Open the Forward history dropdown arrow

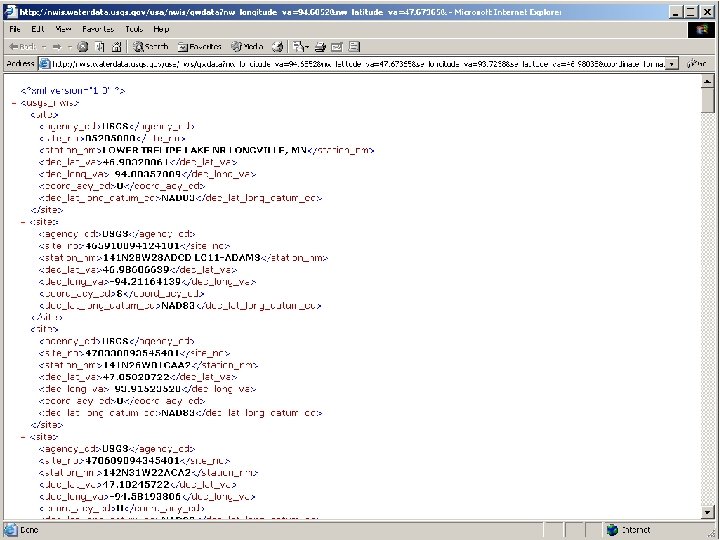(70, 46)
